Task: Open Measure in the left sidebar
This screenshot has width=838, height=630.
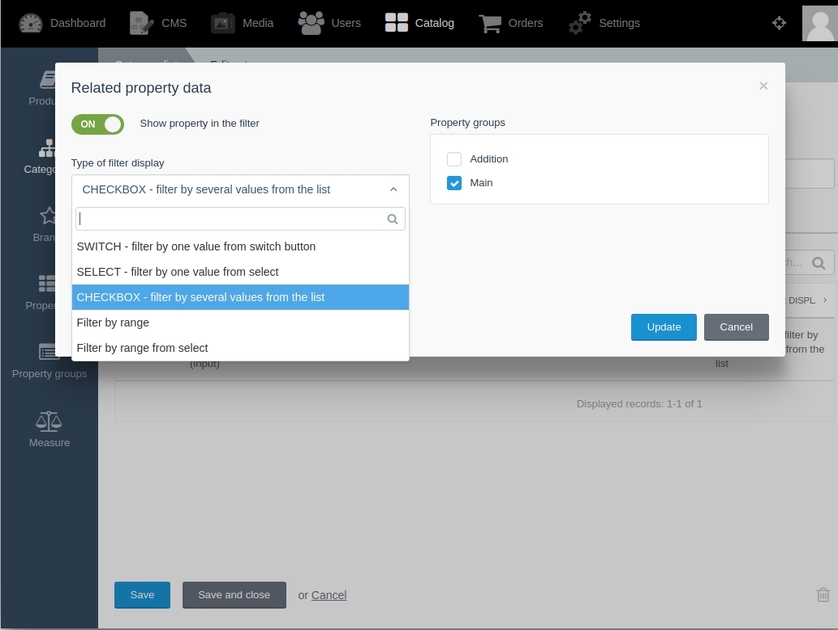Action: [49, 429]
